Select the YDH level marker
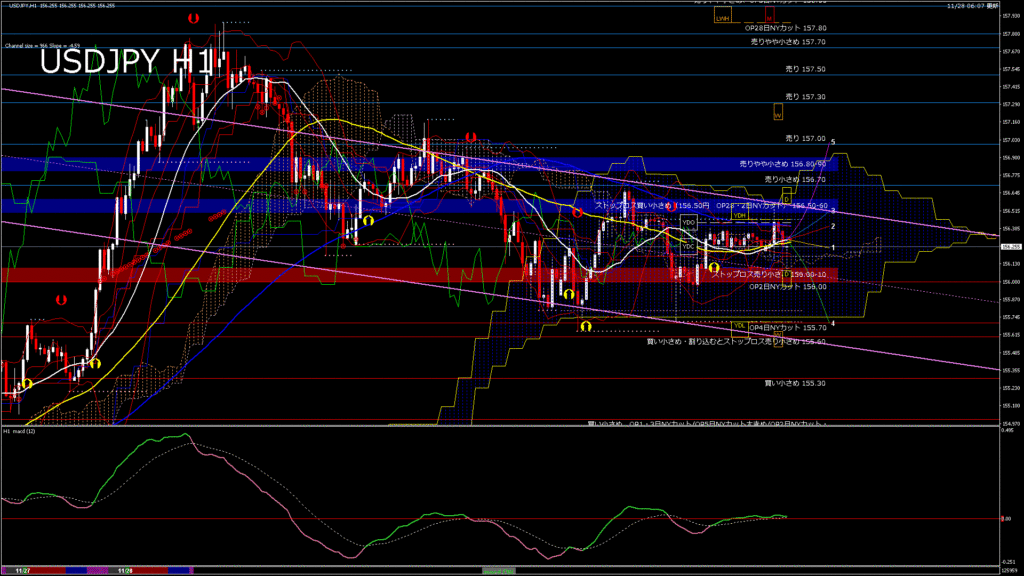This screenshot has width=1024, height=576. click(740, 215)
